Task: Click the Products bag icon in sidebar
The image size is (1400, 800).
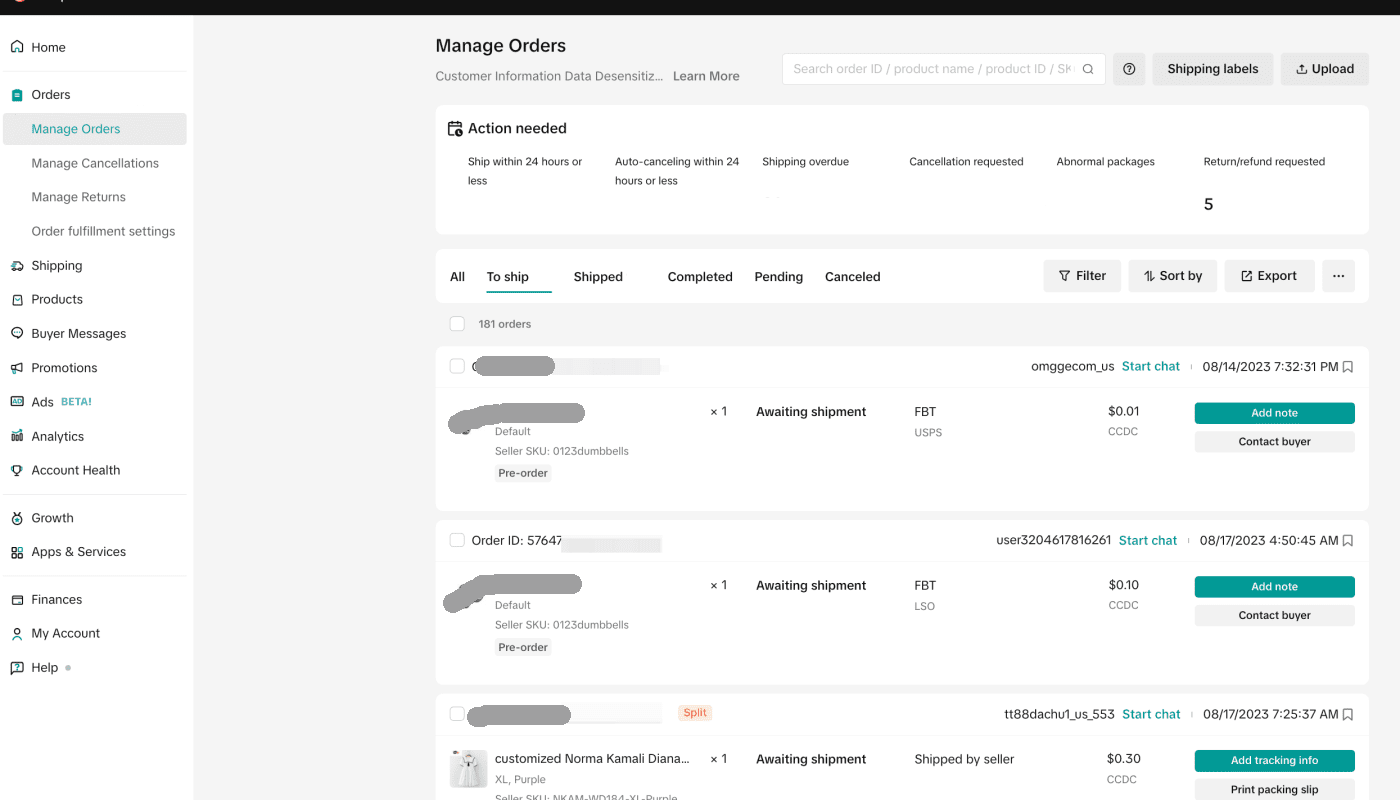Action: (17, 300)
